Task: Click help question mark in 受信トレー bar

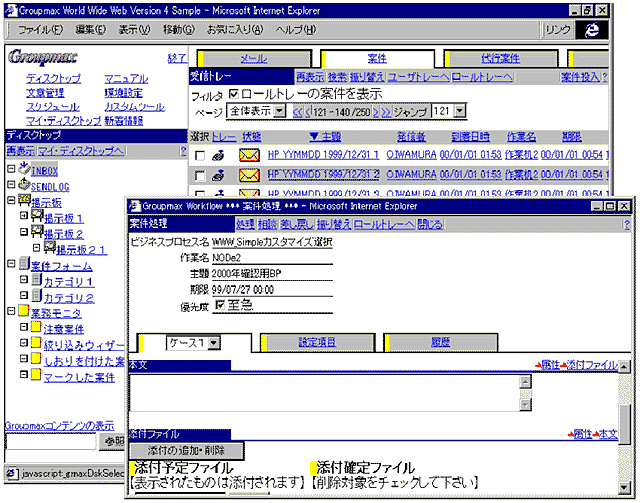Action: [604, 77]
